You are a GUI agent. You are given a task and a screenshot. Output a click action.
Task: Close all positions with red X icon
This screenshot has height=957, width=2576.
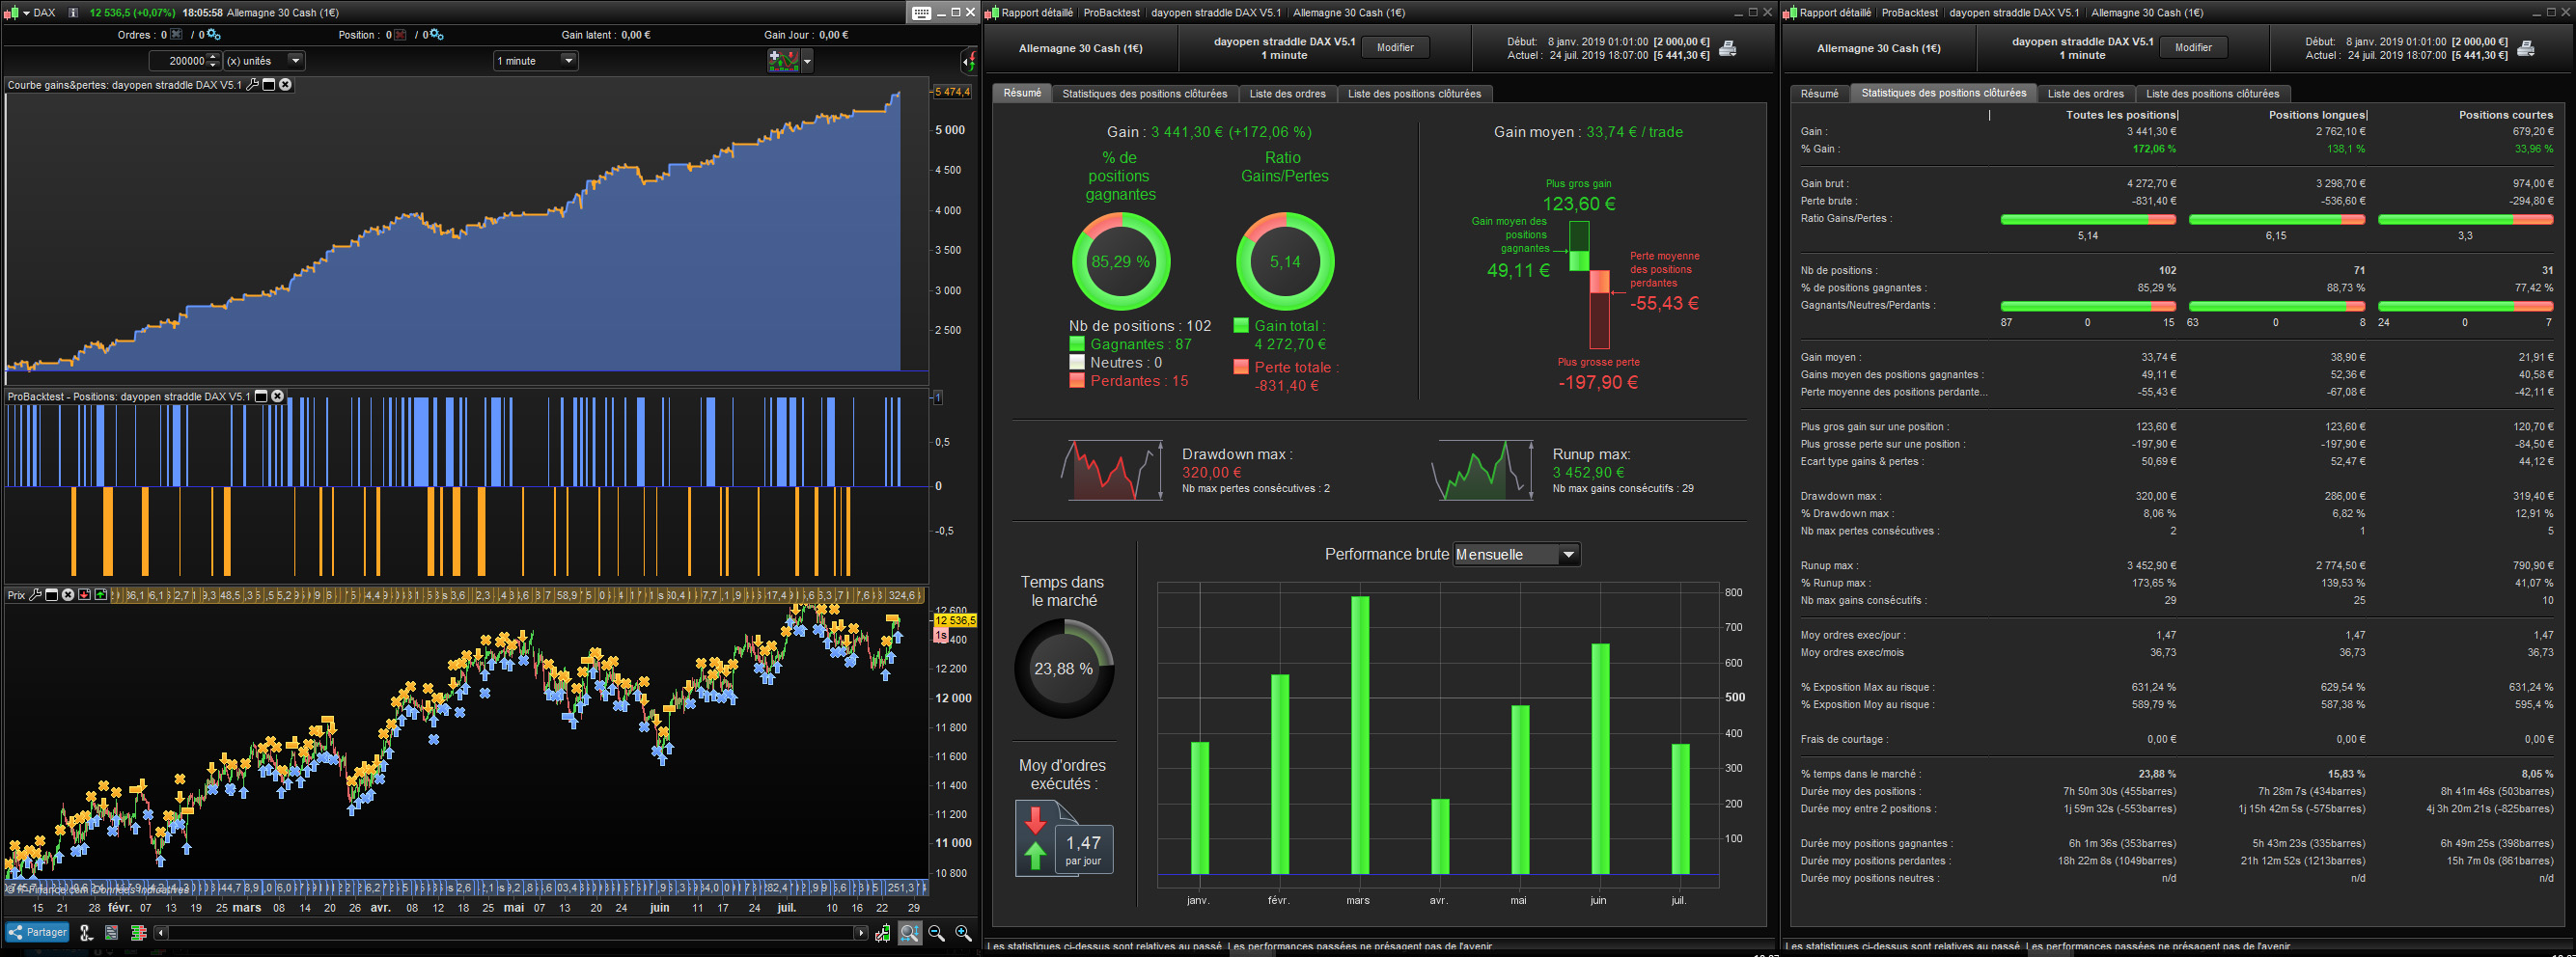[401, 35]
